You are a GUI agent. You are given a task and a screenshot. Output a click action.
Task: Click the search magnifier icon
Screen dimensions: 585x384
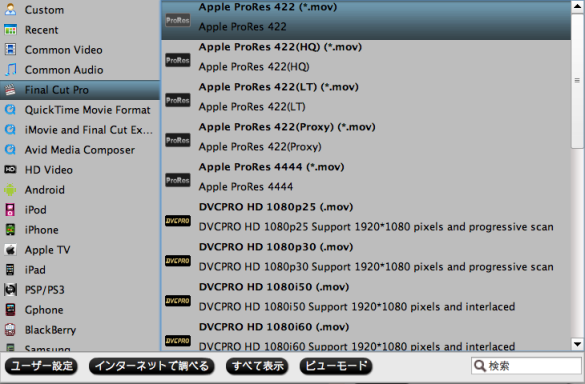coord(480,366)
